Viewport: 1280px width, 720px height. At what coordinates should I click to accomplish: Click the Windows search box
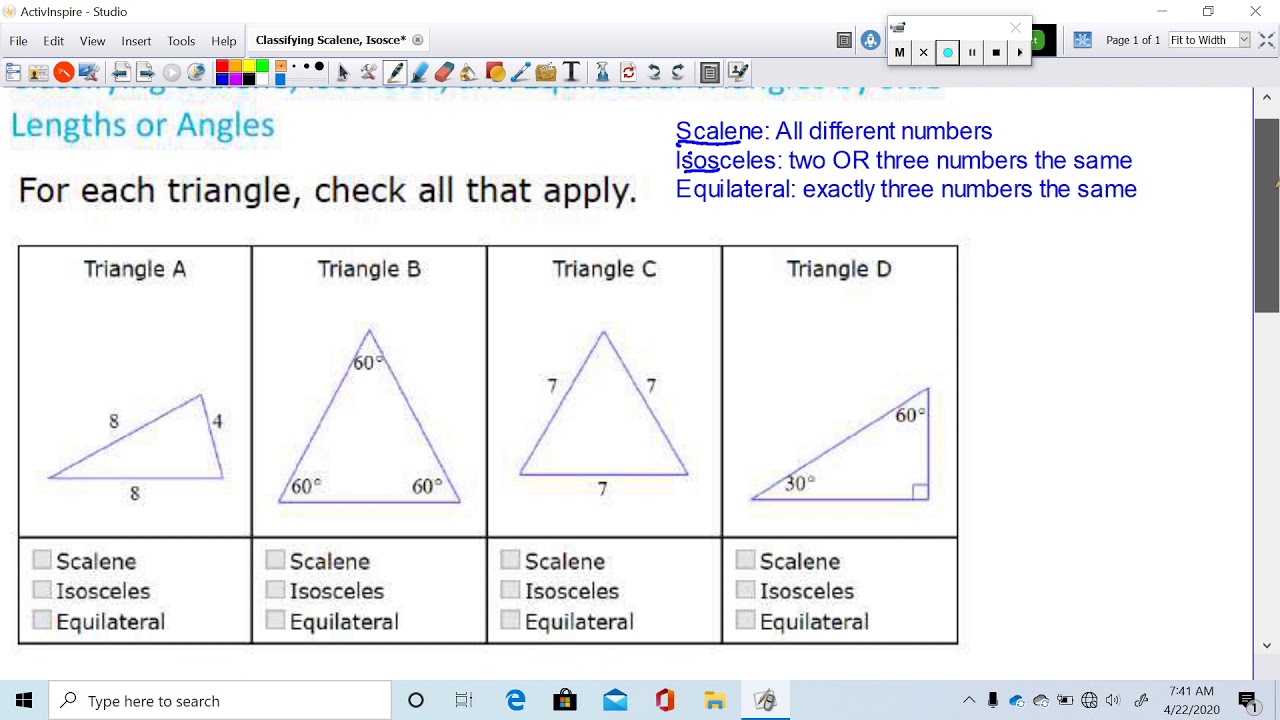tap(220, 700)
